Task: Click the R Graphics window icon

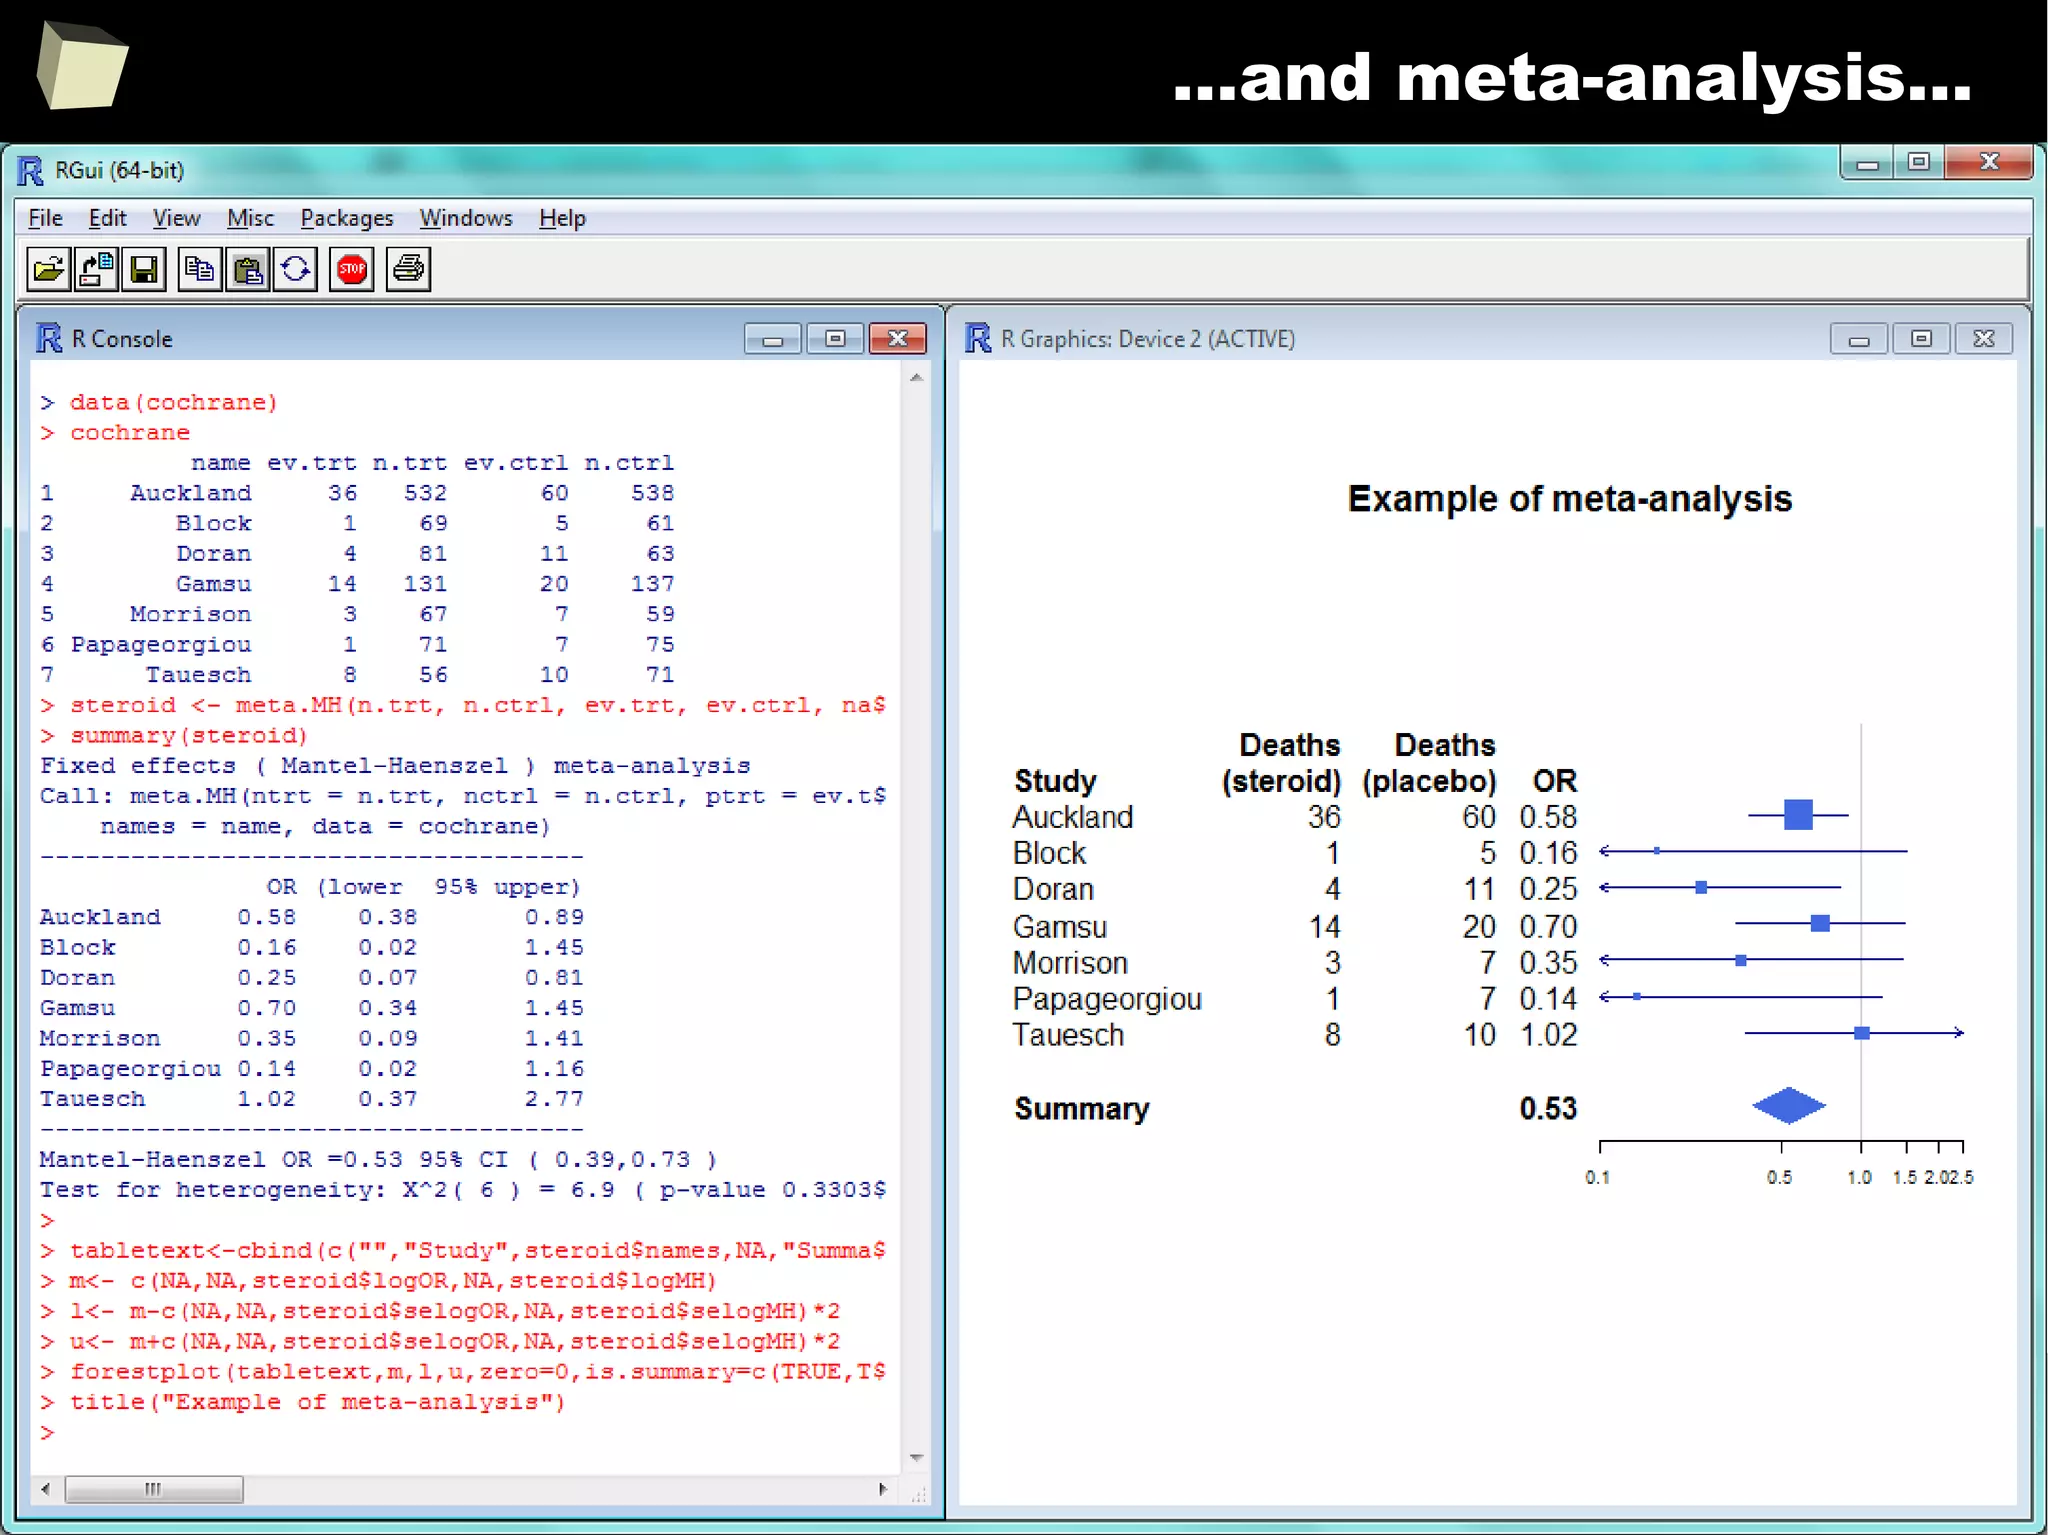Action: [978, 338]
